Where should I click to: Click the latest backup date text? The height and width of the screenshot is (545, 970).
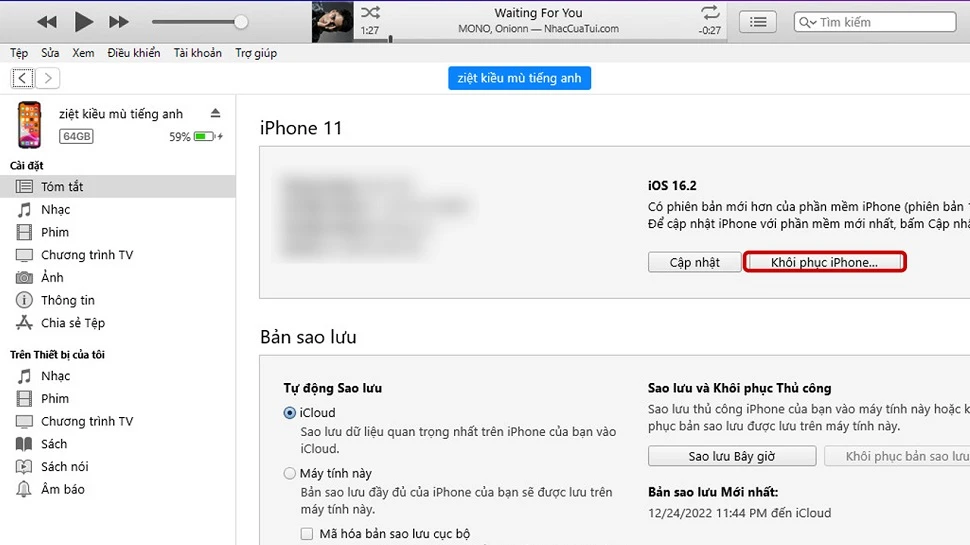point(740,513)
